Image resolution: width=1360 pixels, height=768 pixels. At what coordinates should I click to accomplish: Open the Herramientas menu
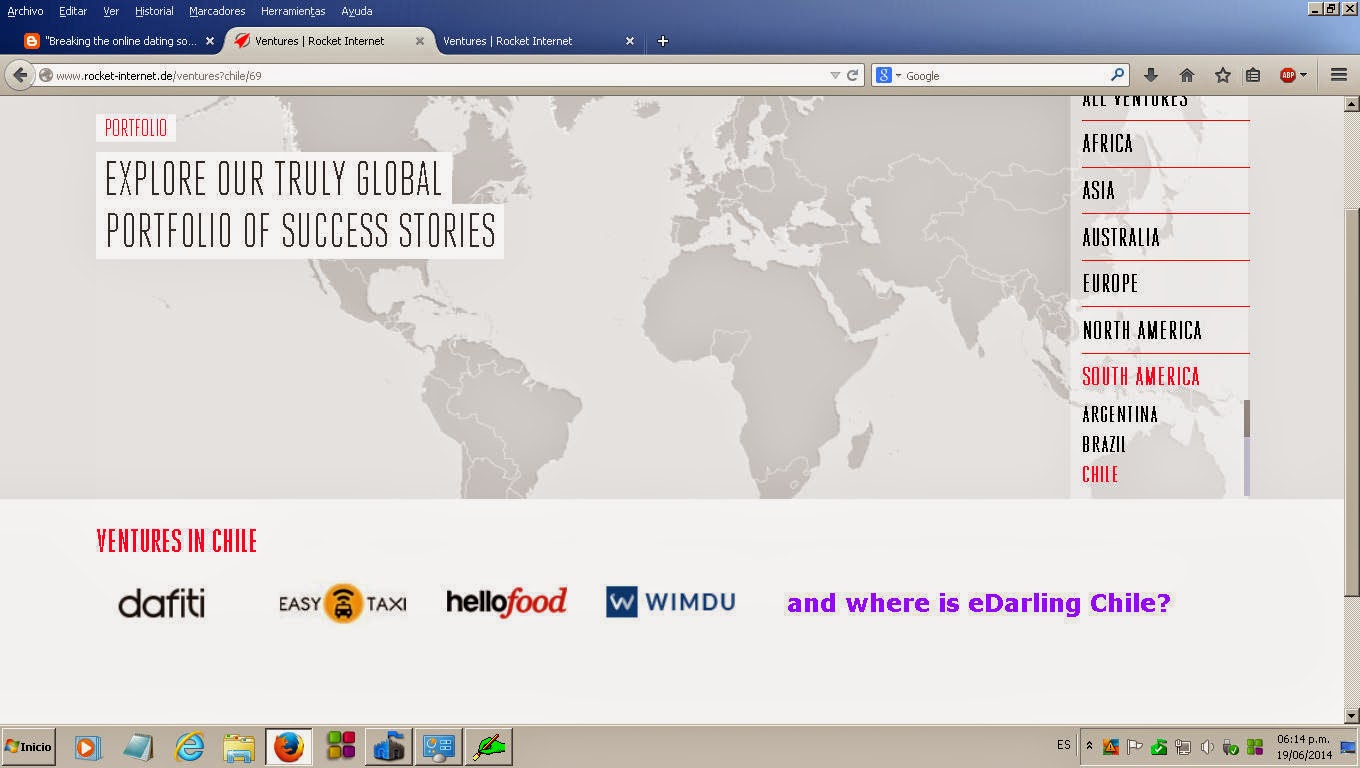(x=293, y=11)
